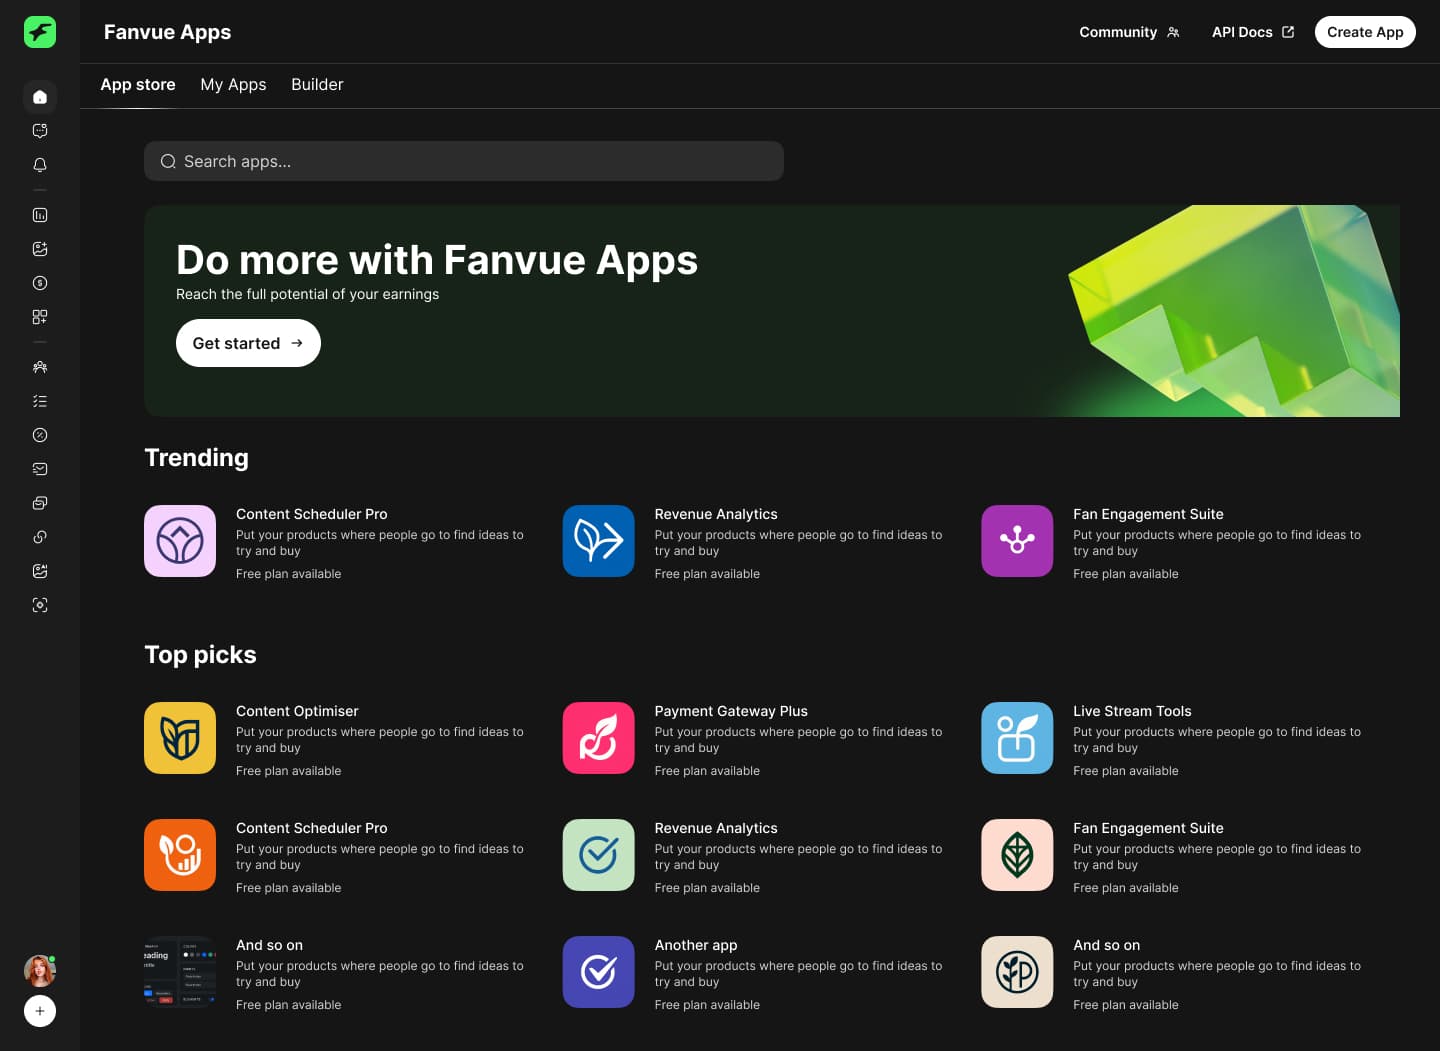
Task: Open the Another app purple checkmark icon
Action: (x=599, y=972)
